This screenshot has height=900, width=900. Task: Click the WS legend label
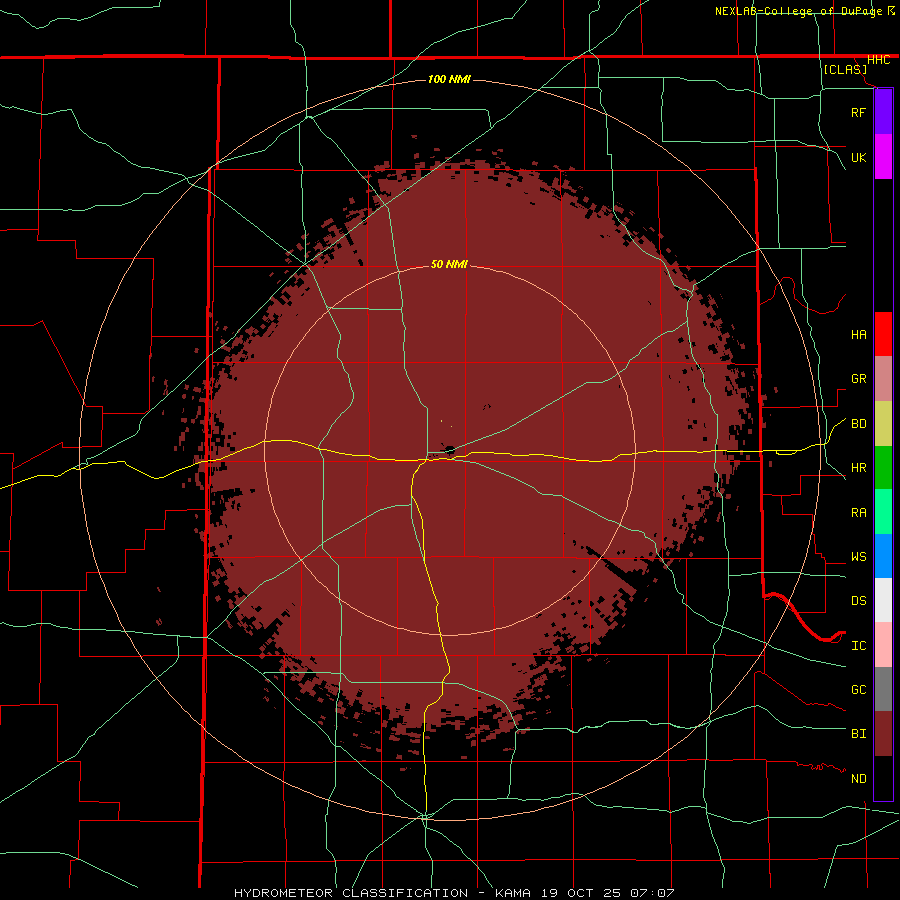click(858, 557)
